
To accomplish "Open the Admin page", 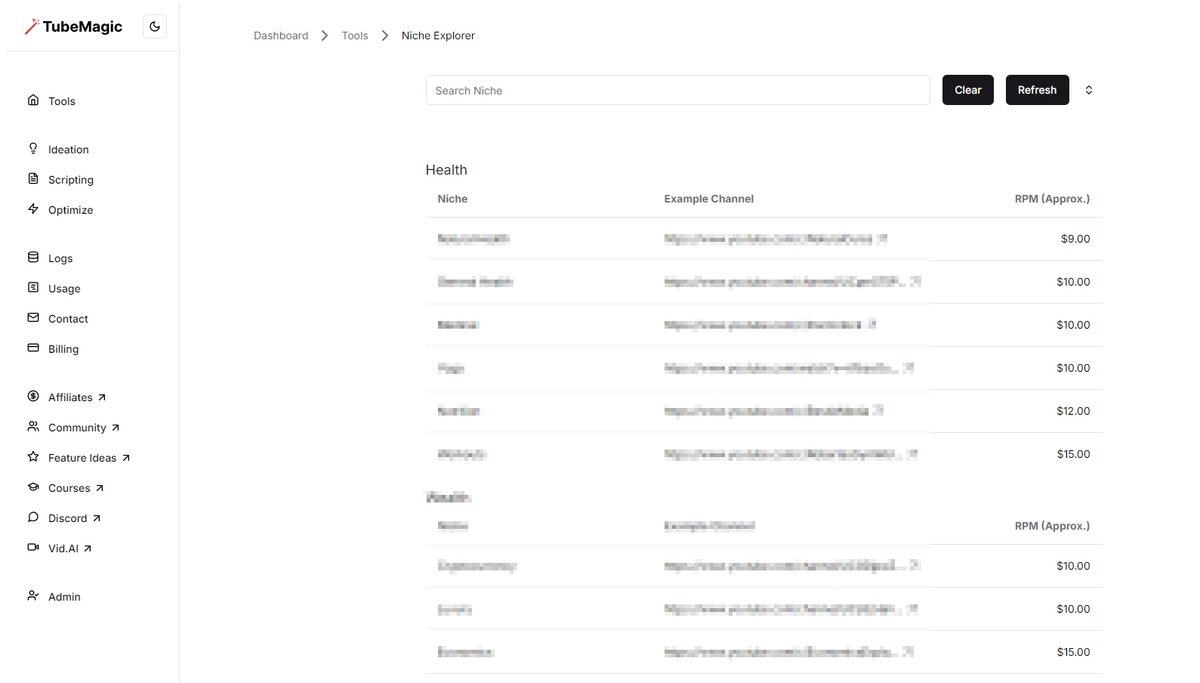I will coord(64,597).
